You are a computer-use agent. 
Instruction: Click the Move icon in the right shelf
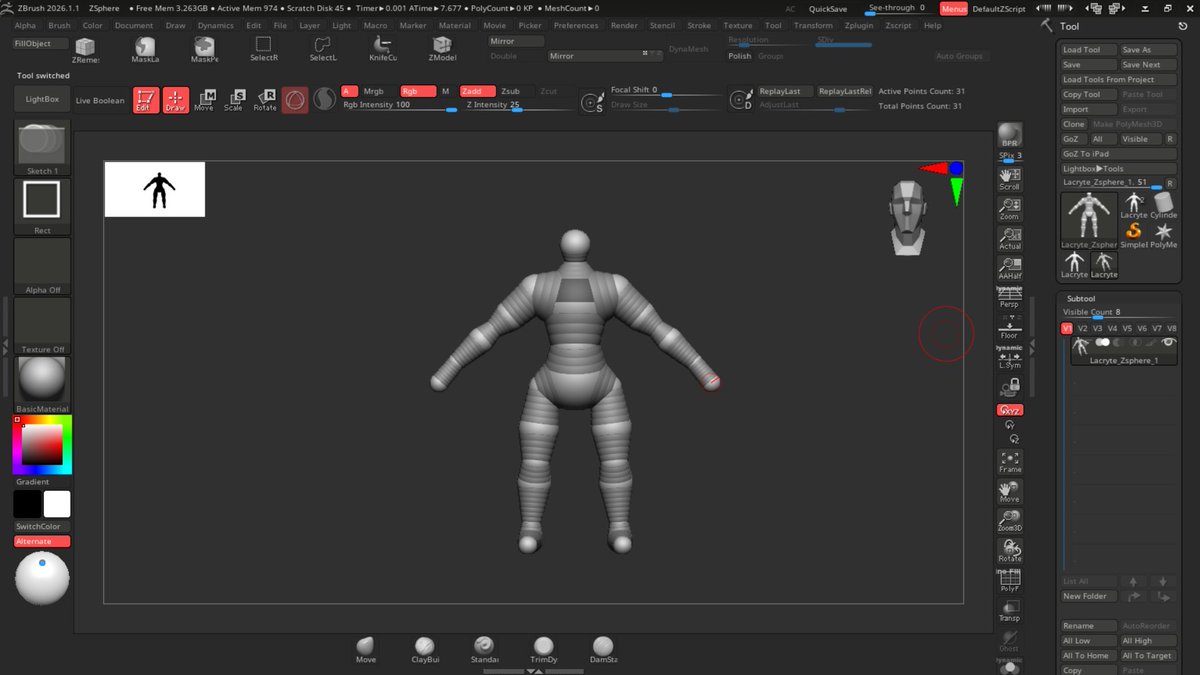pos(1010,491)
